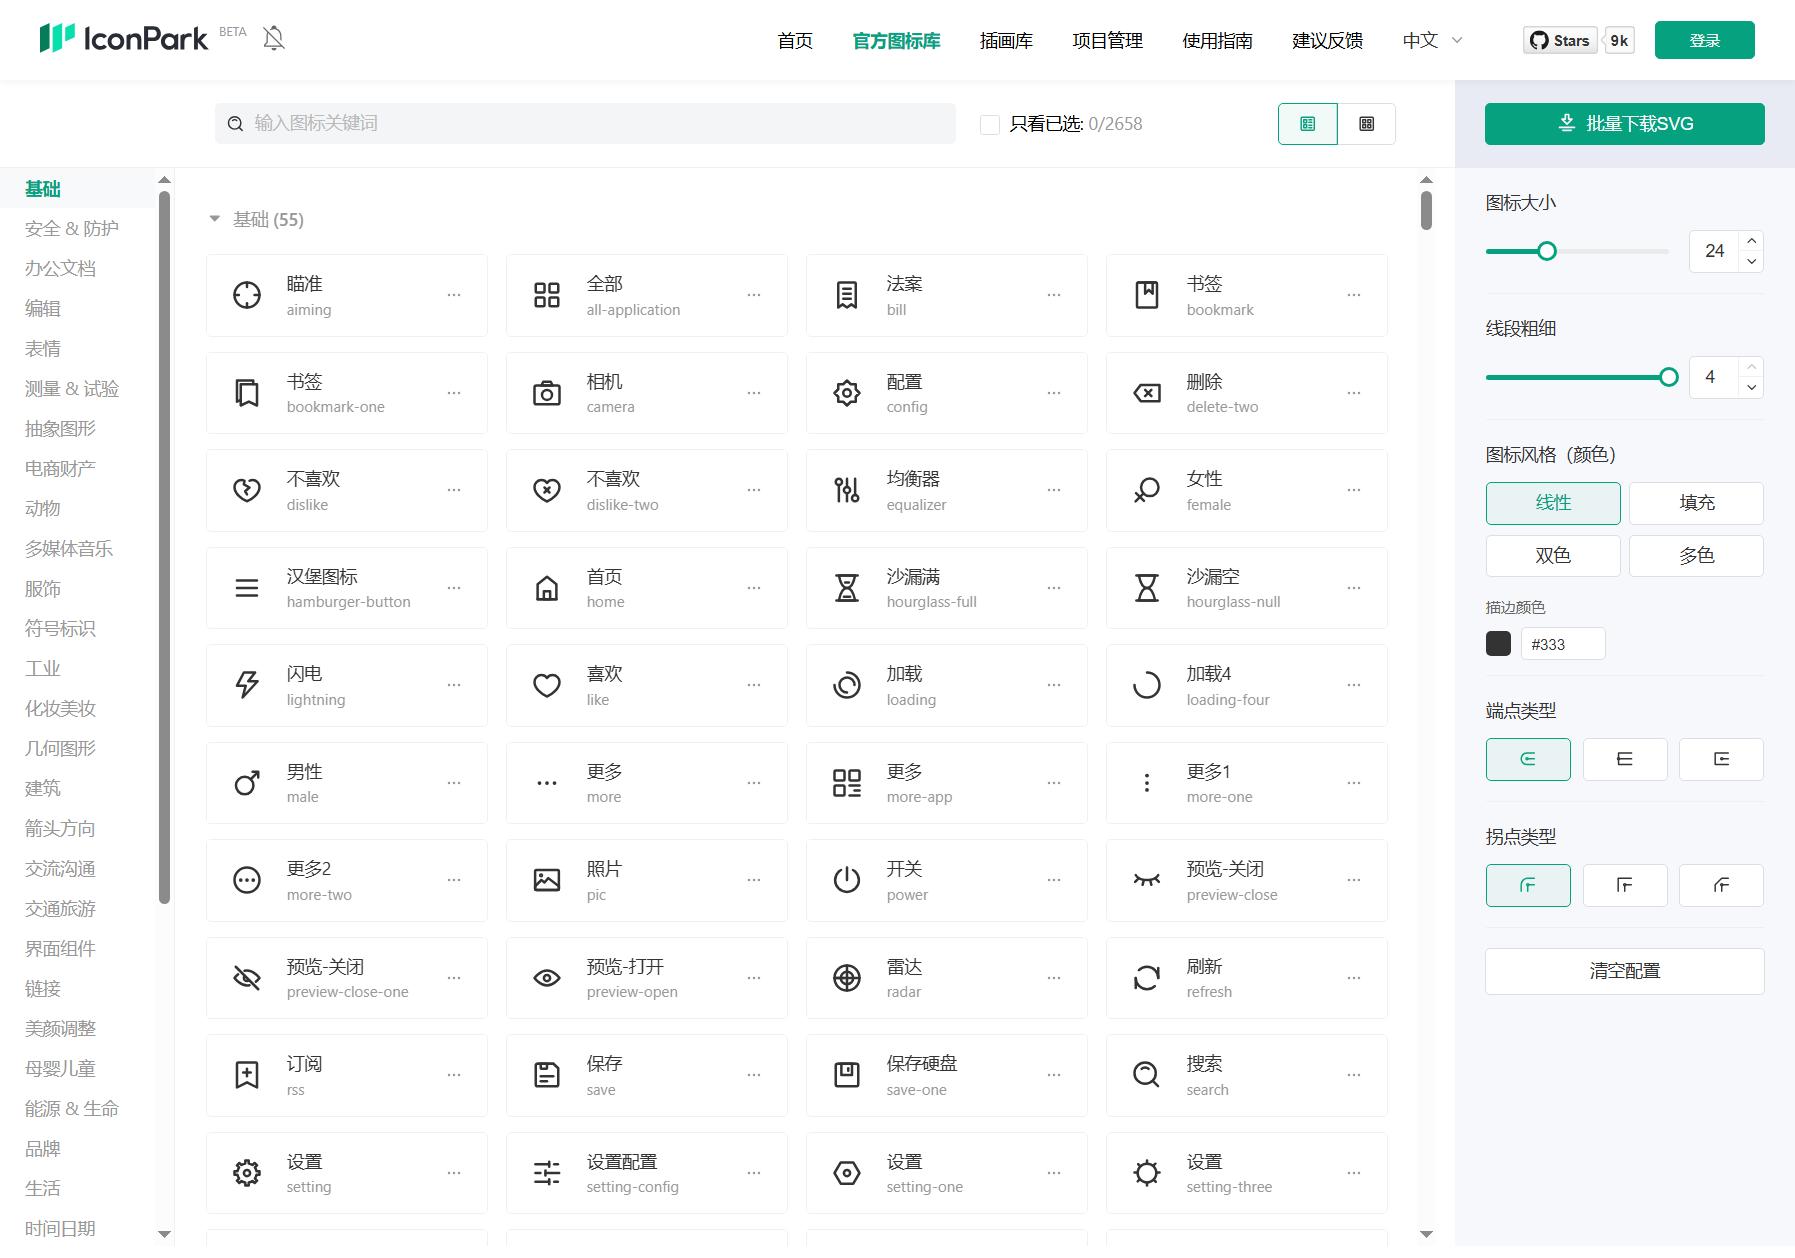Open the GitHub Stars link
Screen dimensions: 1795x1258
1560,40
